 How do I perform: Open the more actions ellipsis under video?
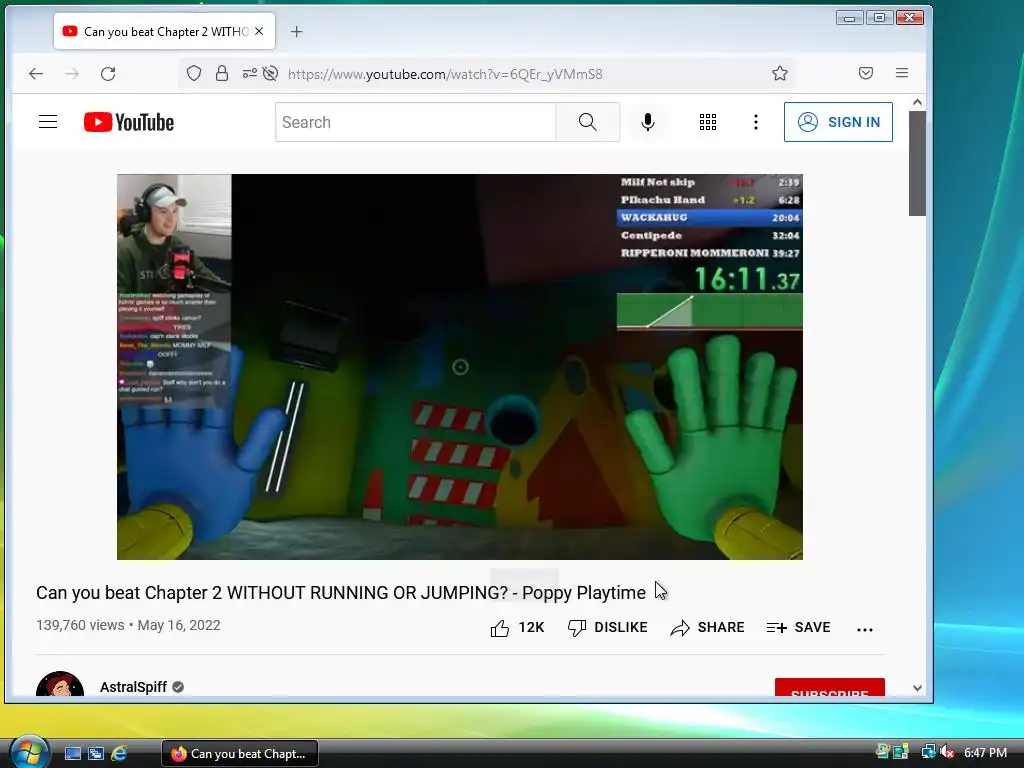point(865,630)
